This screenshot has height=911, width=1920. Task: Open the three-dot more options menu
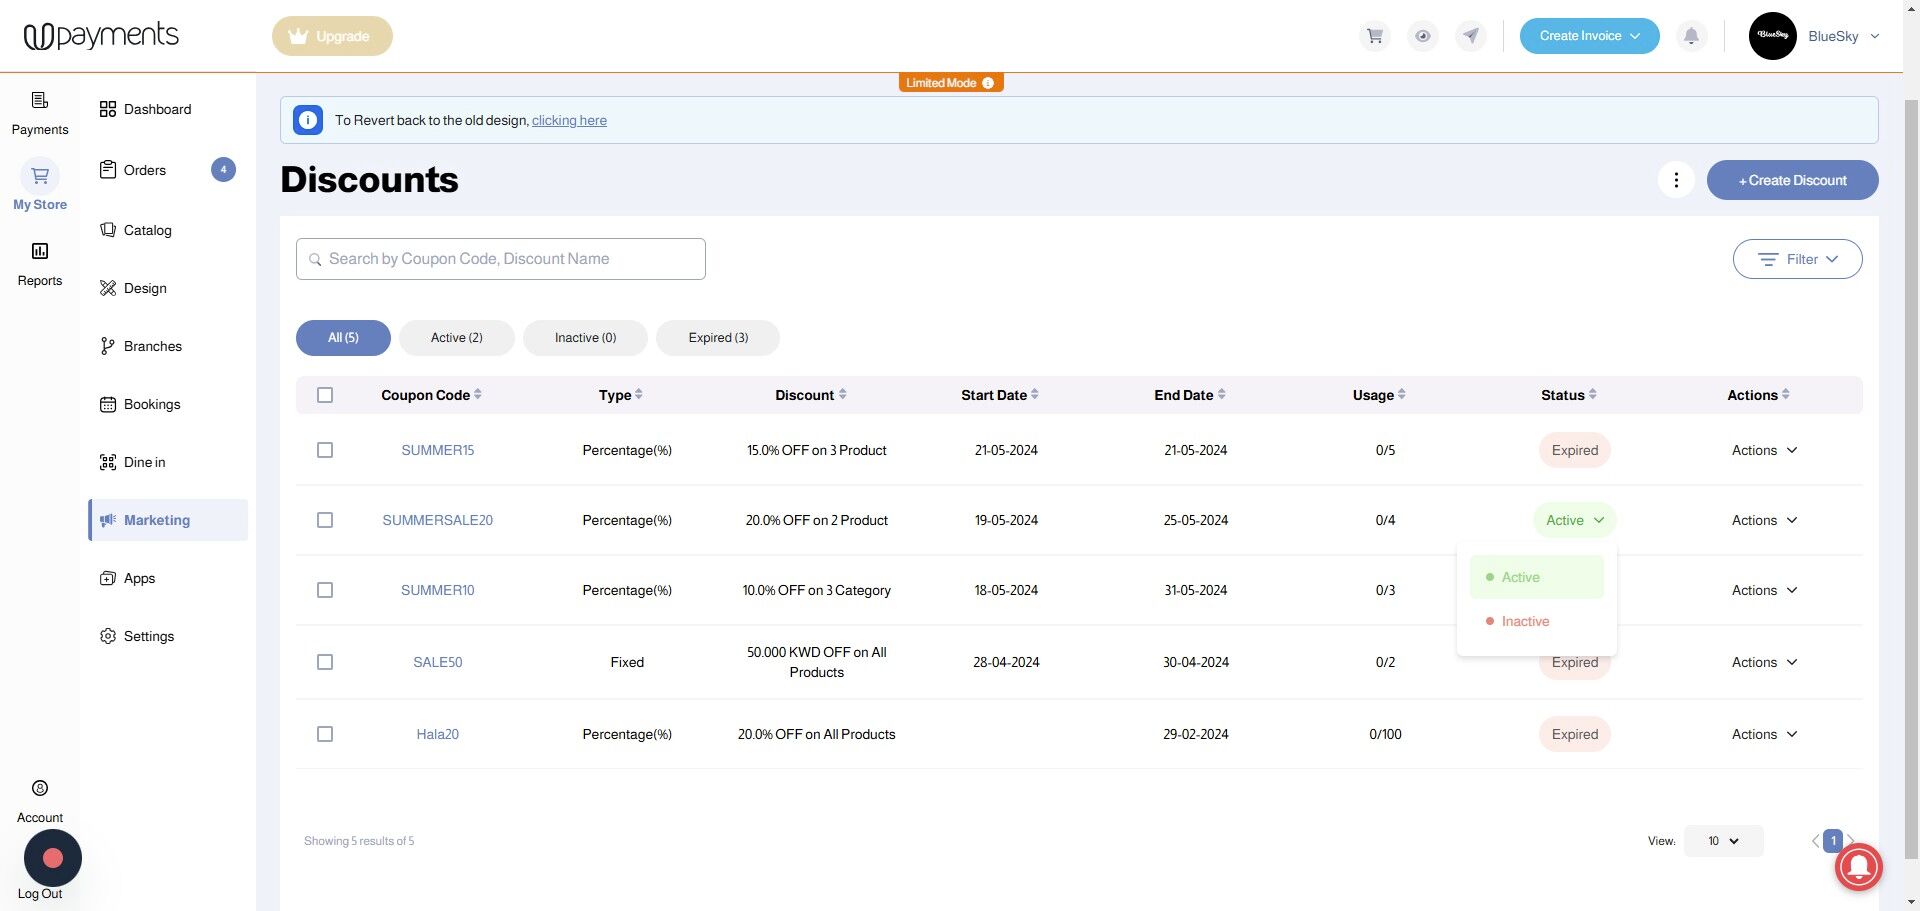click(1676, 180)
